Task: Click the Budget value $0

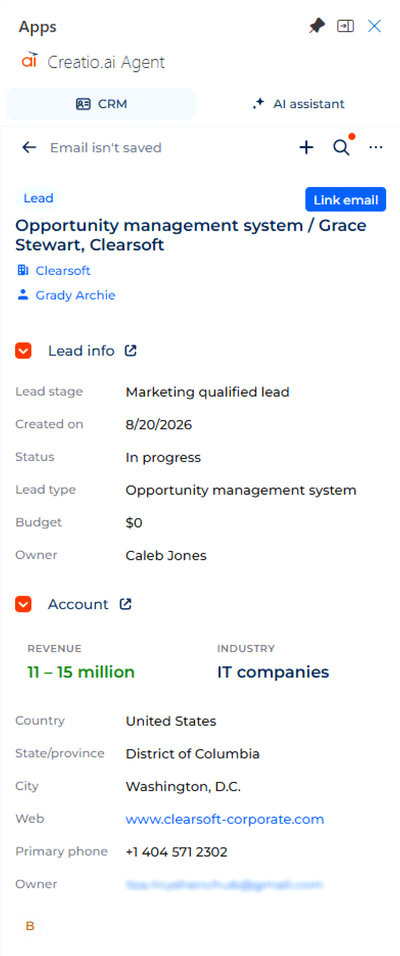Action: click(x=134, y=523)
